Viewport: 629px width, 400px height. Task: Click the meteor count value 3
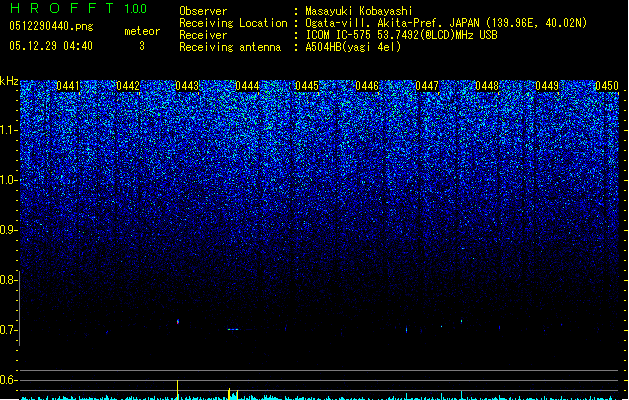coord(142,46)
